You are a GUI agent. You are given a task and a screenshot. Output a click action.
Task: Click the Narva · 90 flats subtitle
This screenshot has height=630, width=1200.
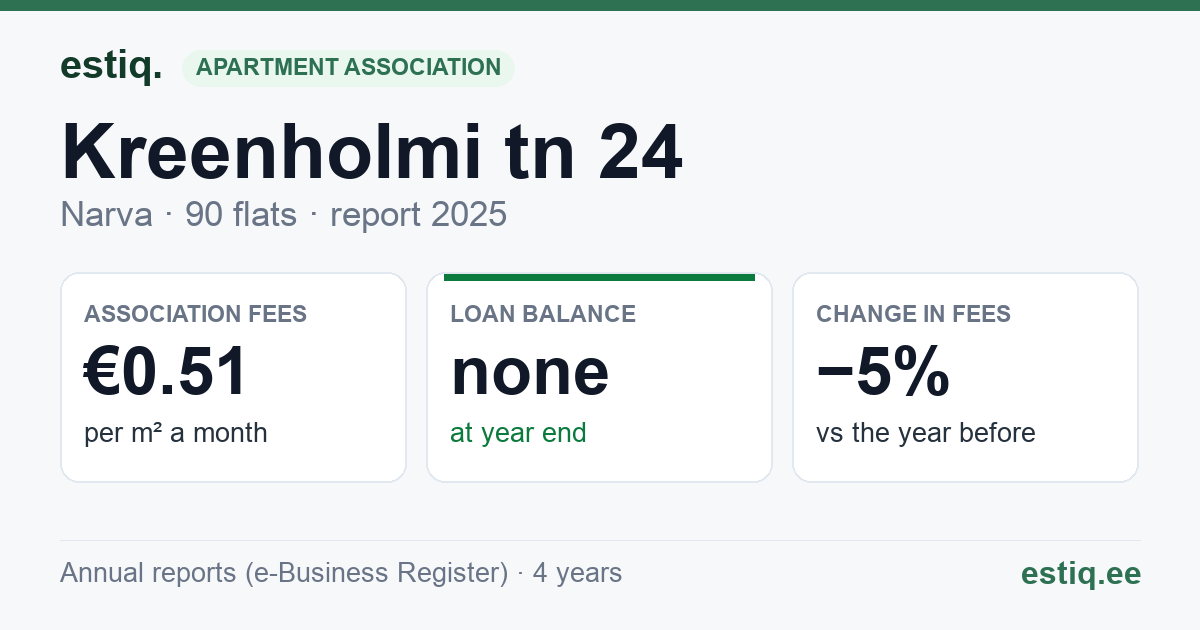point(179,215)
